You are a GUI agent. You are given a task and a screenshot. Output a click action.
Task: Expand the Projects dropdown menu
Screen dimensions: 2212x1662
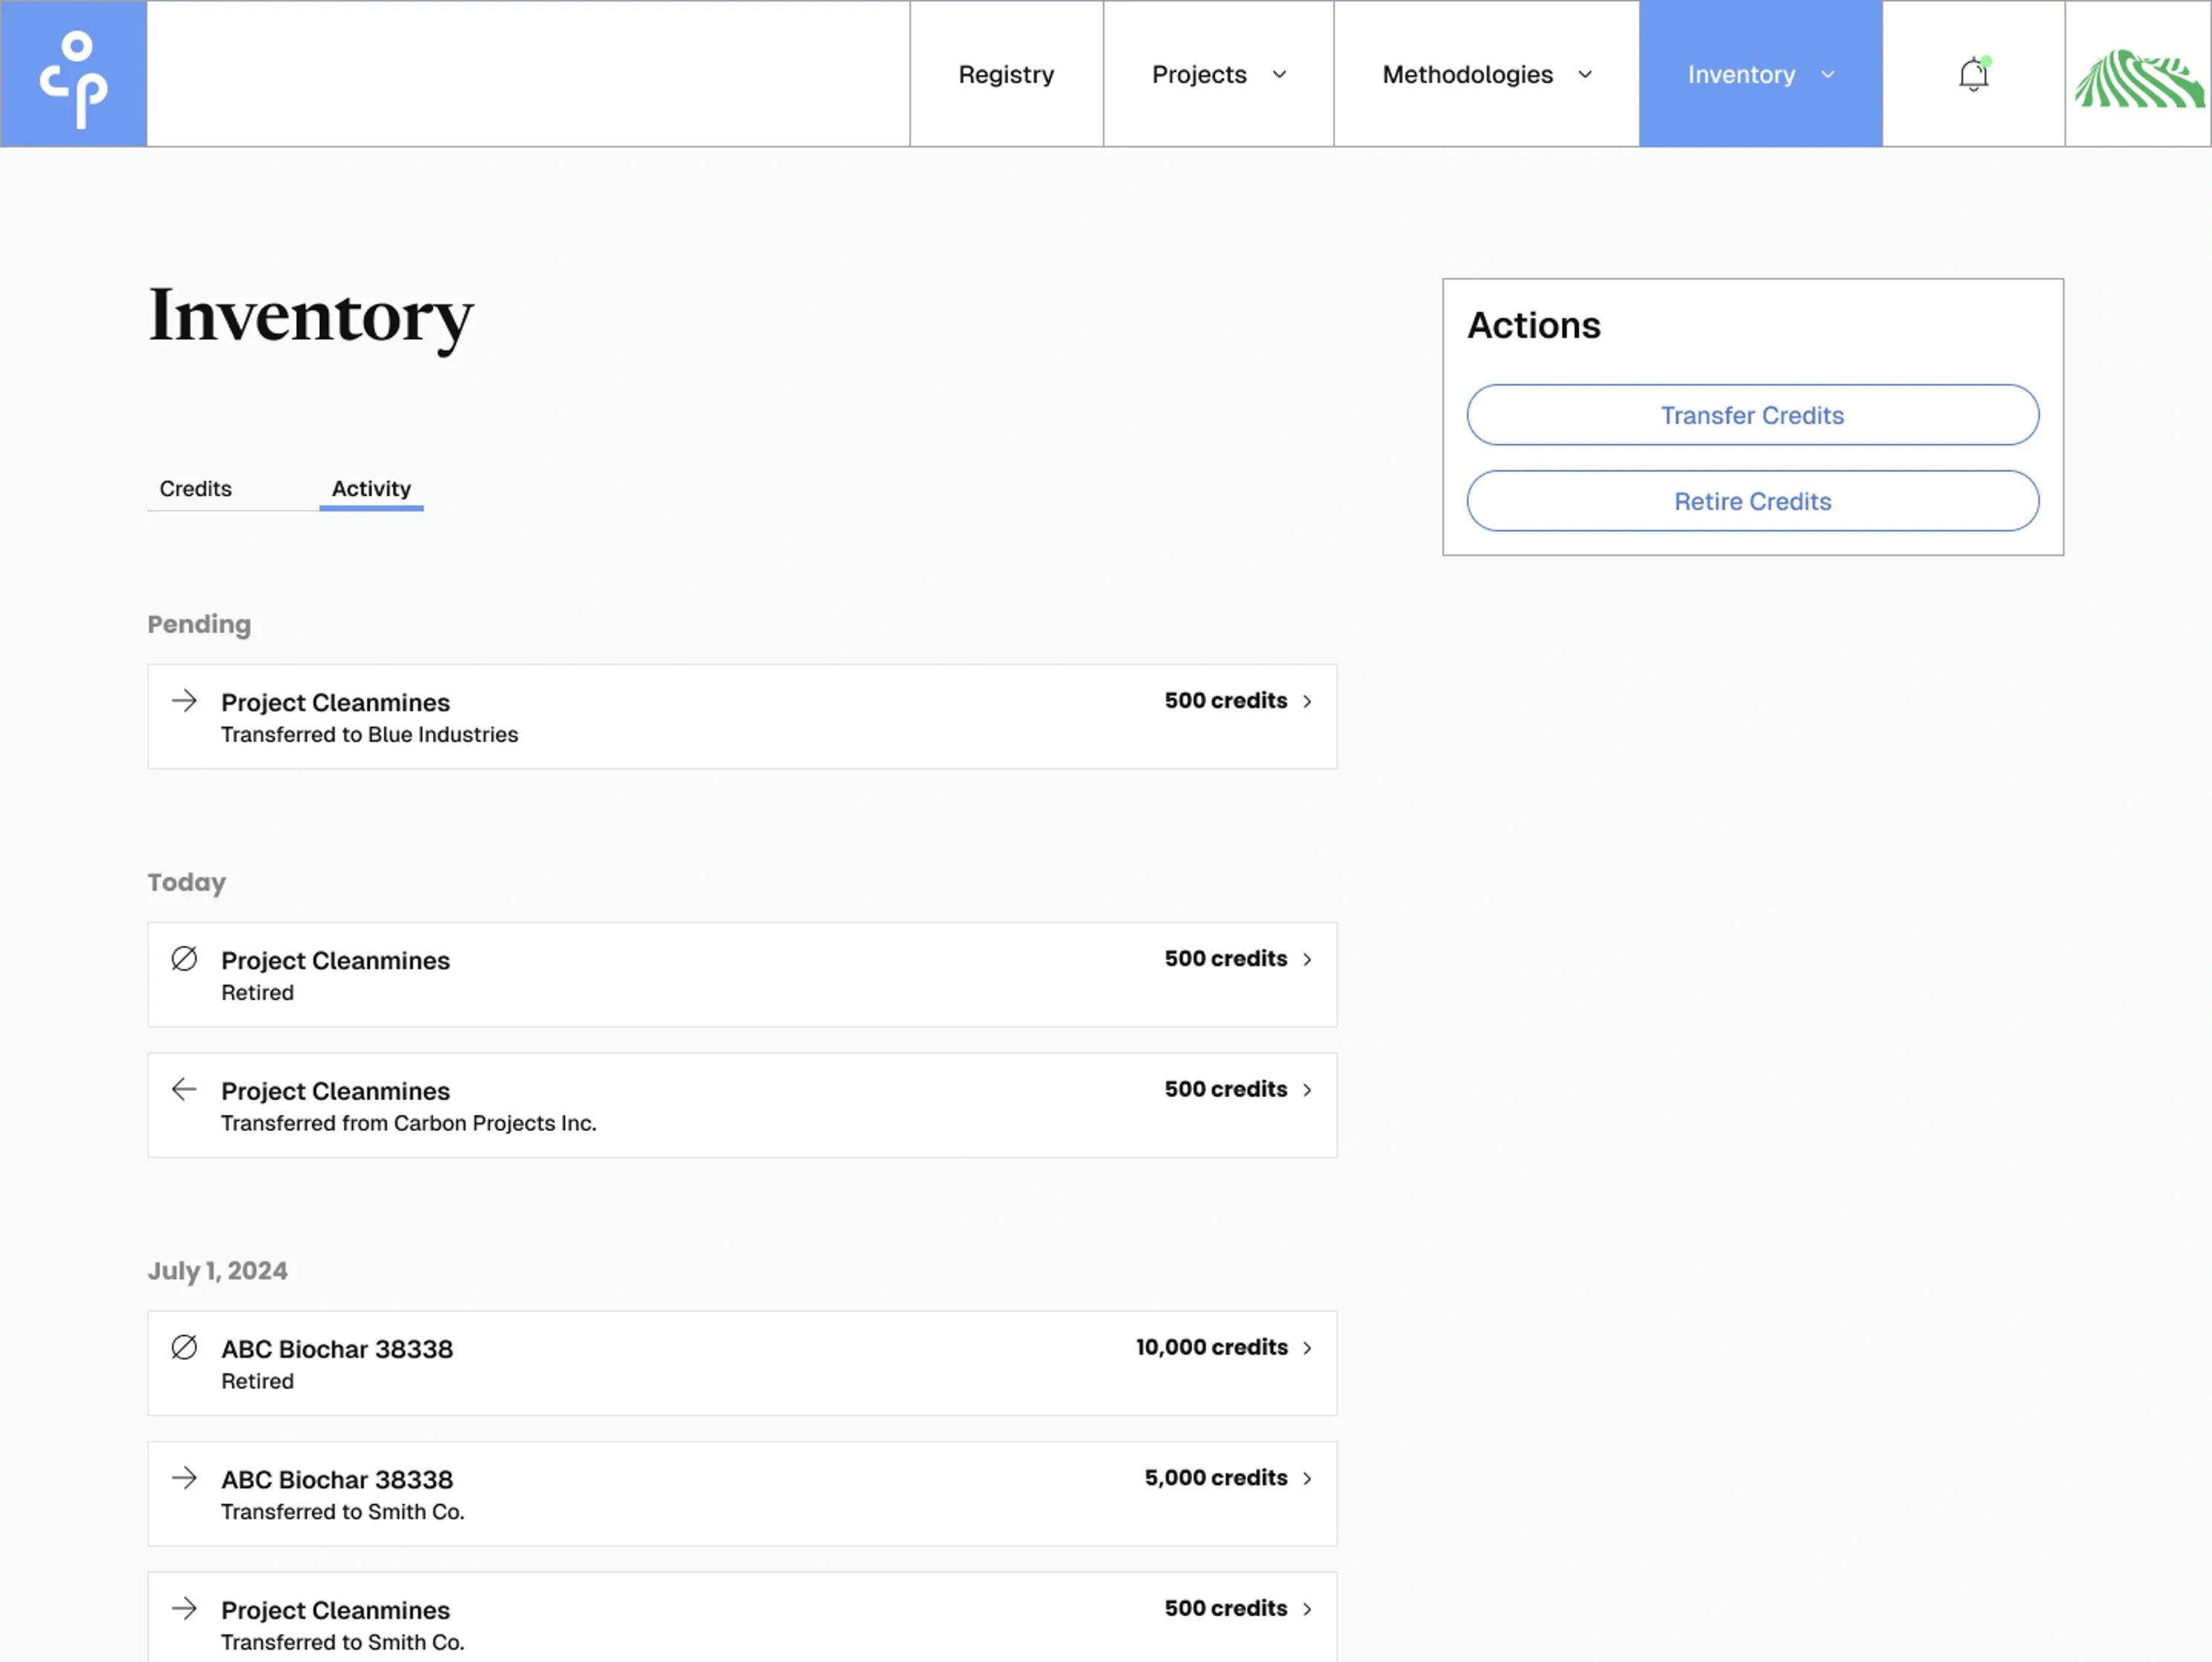[x=1218, y=74]
